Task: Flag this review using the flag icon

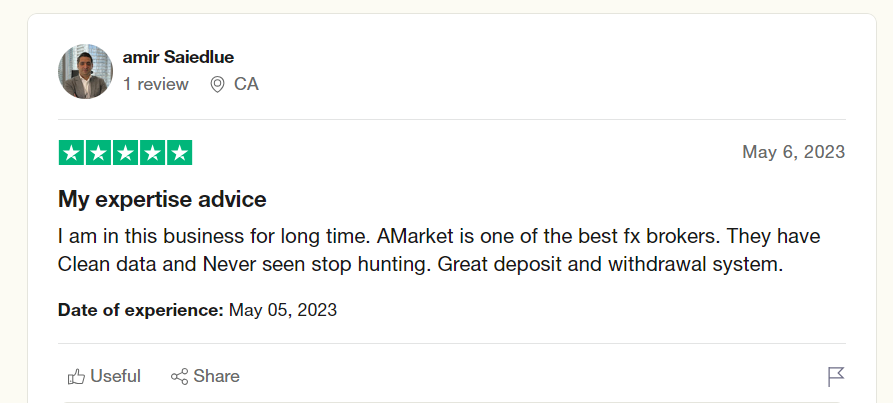Action: point(836,377)
